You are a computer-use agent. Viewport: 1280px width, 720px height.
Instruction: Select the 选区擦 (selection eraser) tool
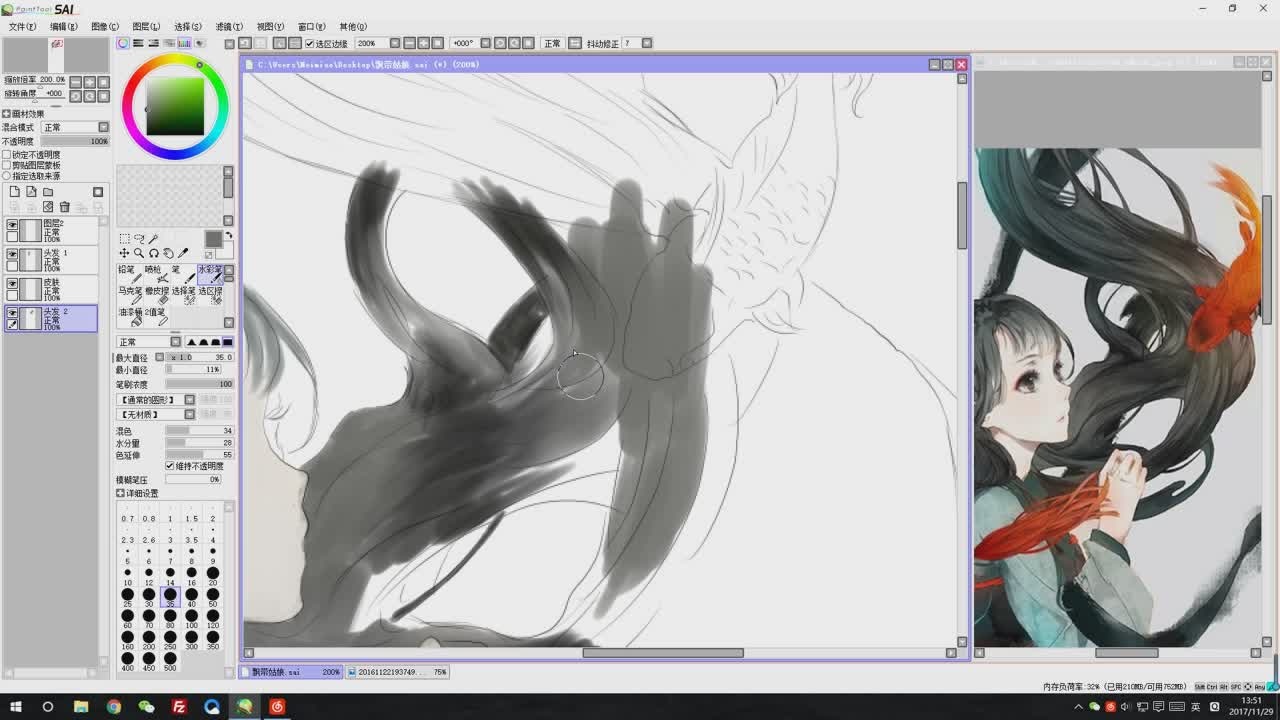208,295
